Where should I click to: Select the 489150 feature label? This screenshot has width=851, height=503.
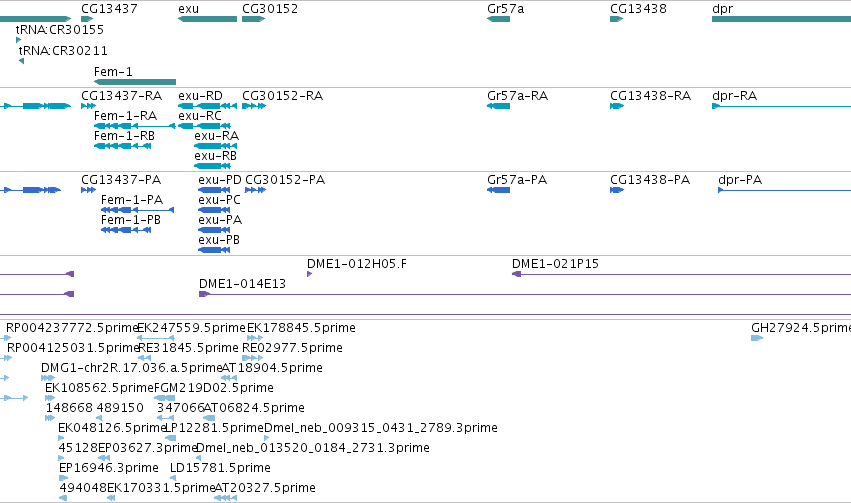point(120,408)
